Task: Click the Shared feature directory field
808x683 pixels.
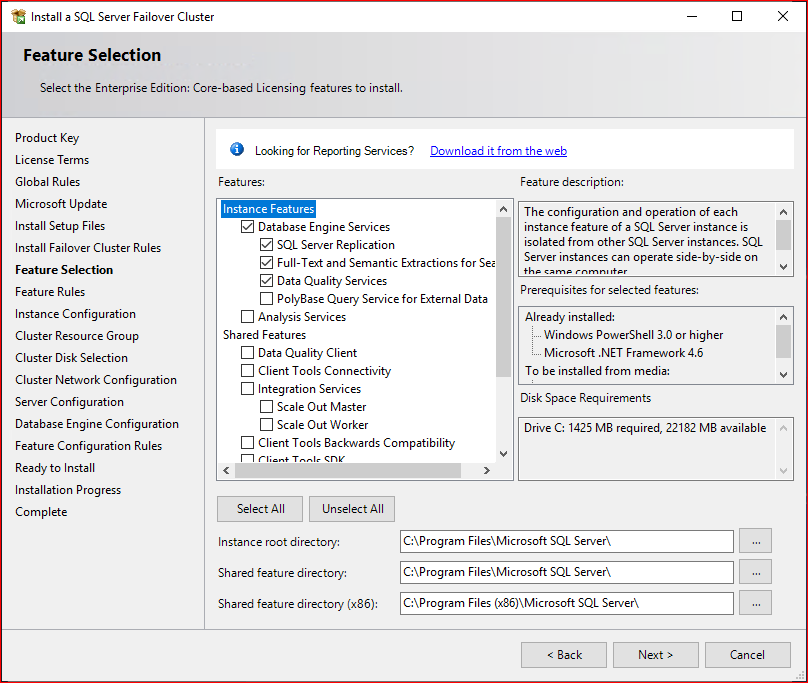Action: point(566,572)
